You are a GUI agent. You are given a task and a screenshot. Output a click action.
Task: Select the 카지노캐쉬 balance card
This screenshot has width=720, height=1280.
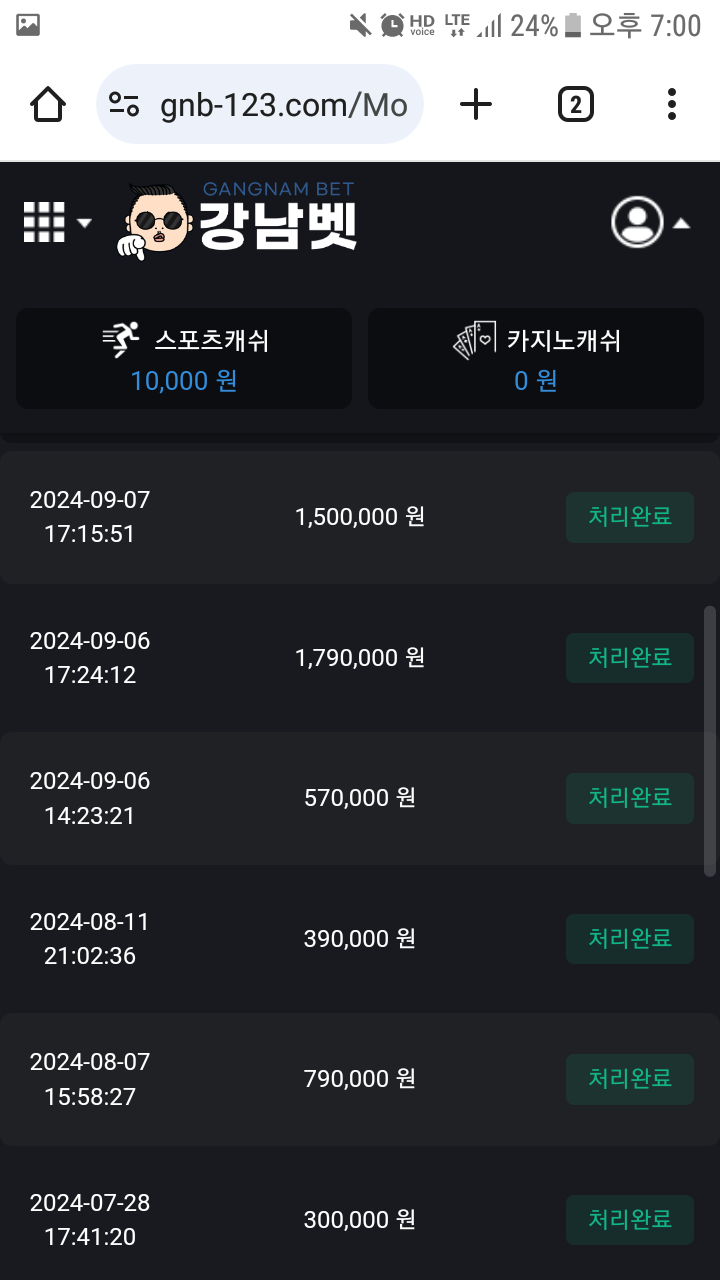pos(536,358)
